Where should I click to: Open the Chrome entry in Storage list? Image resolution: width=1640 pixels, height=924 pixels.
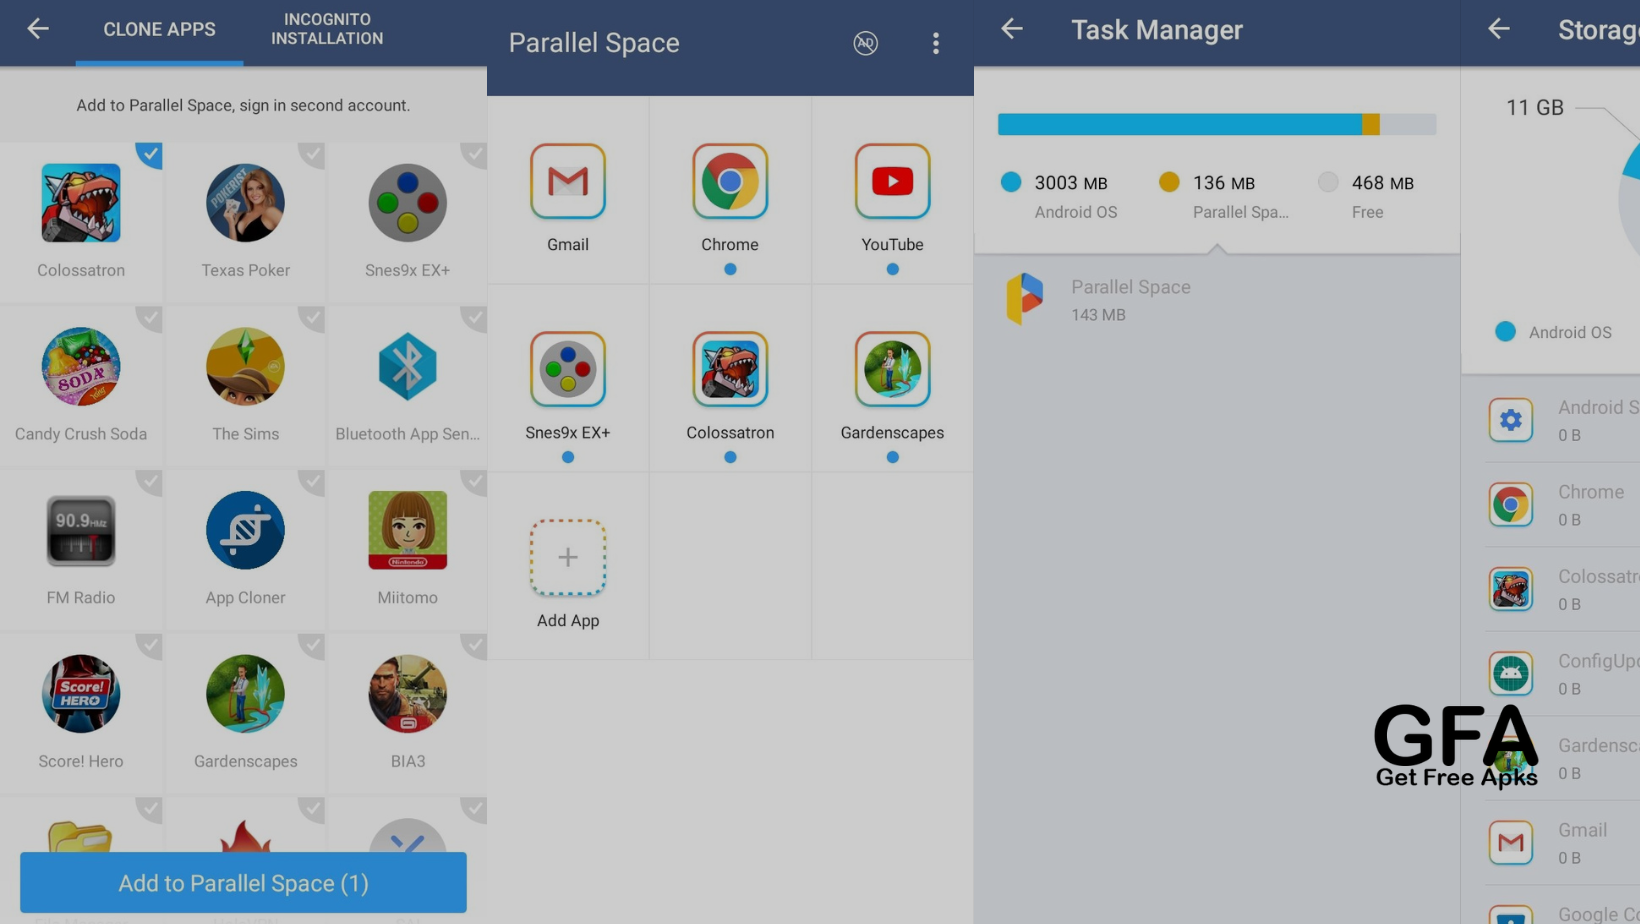(x=1562, y=505)
